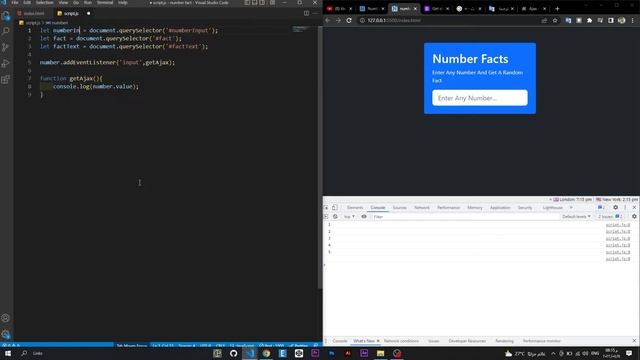Open Search view in VS Code activity bar
Image resolution: width=640 pixels, height=360 pixels.
pos(6,31)
